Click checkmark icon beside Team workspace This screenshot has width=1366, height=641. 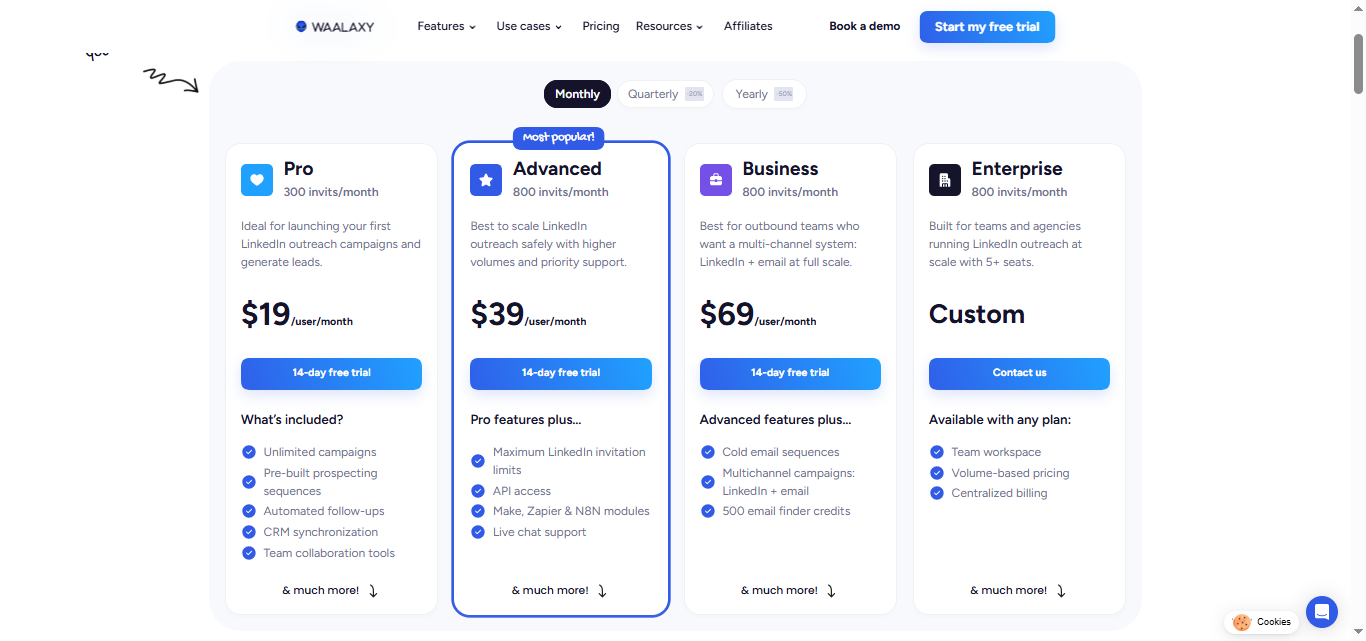click(937, 452)
